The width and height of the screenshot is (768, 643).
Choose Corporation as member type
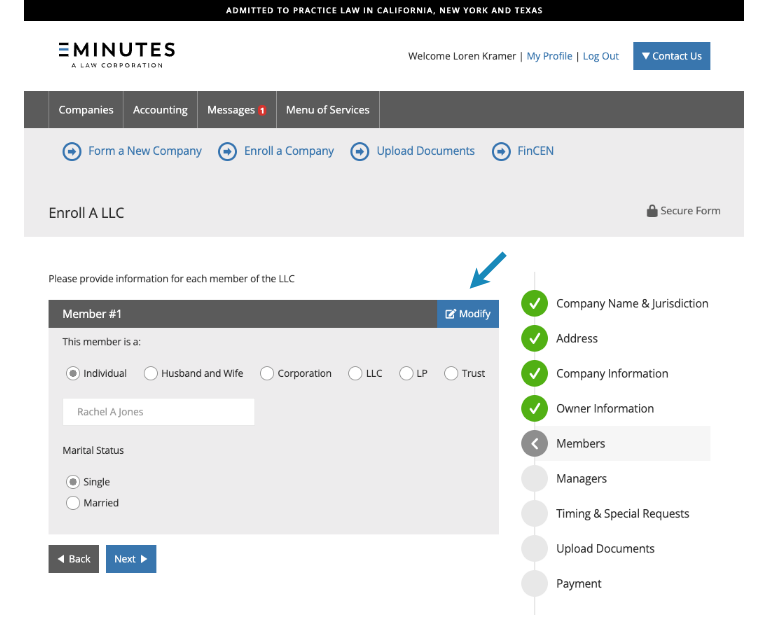click(x=267, y=373)
